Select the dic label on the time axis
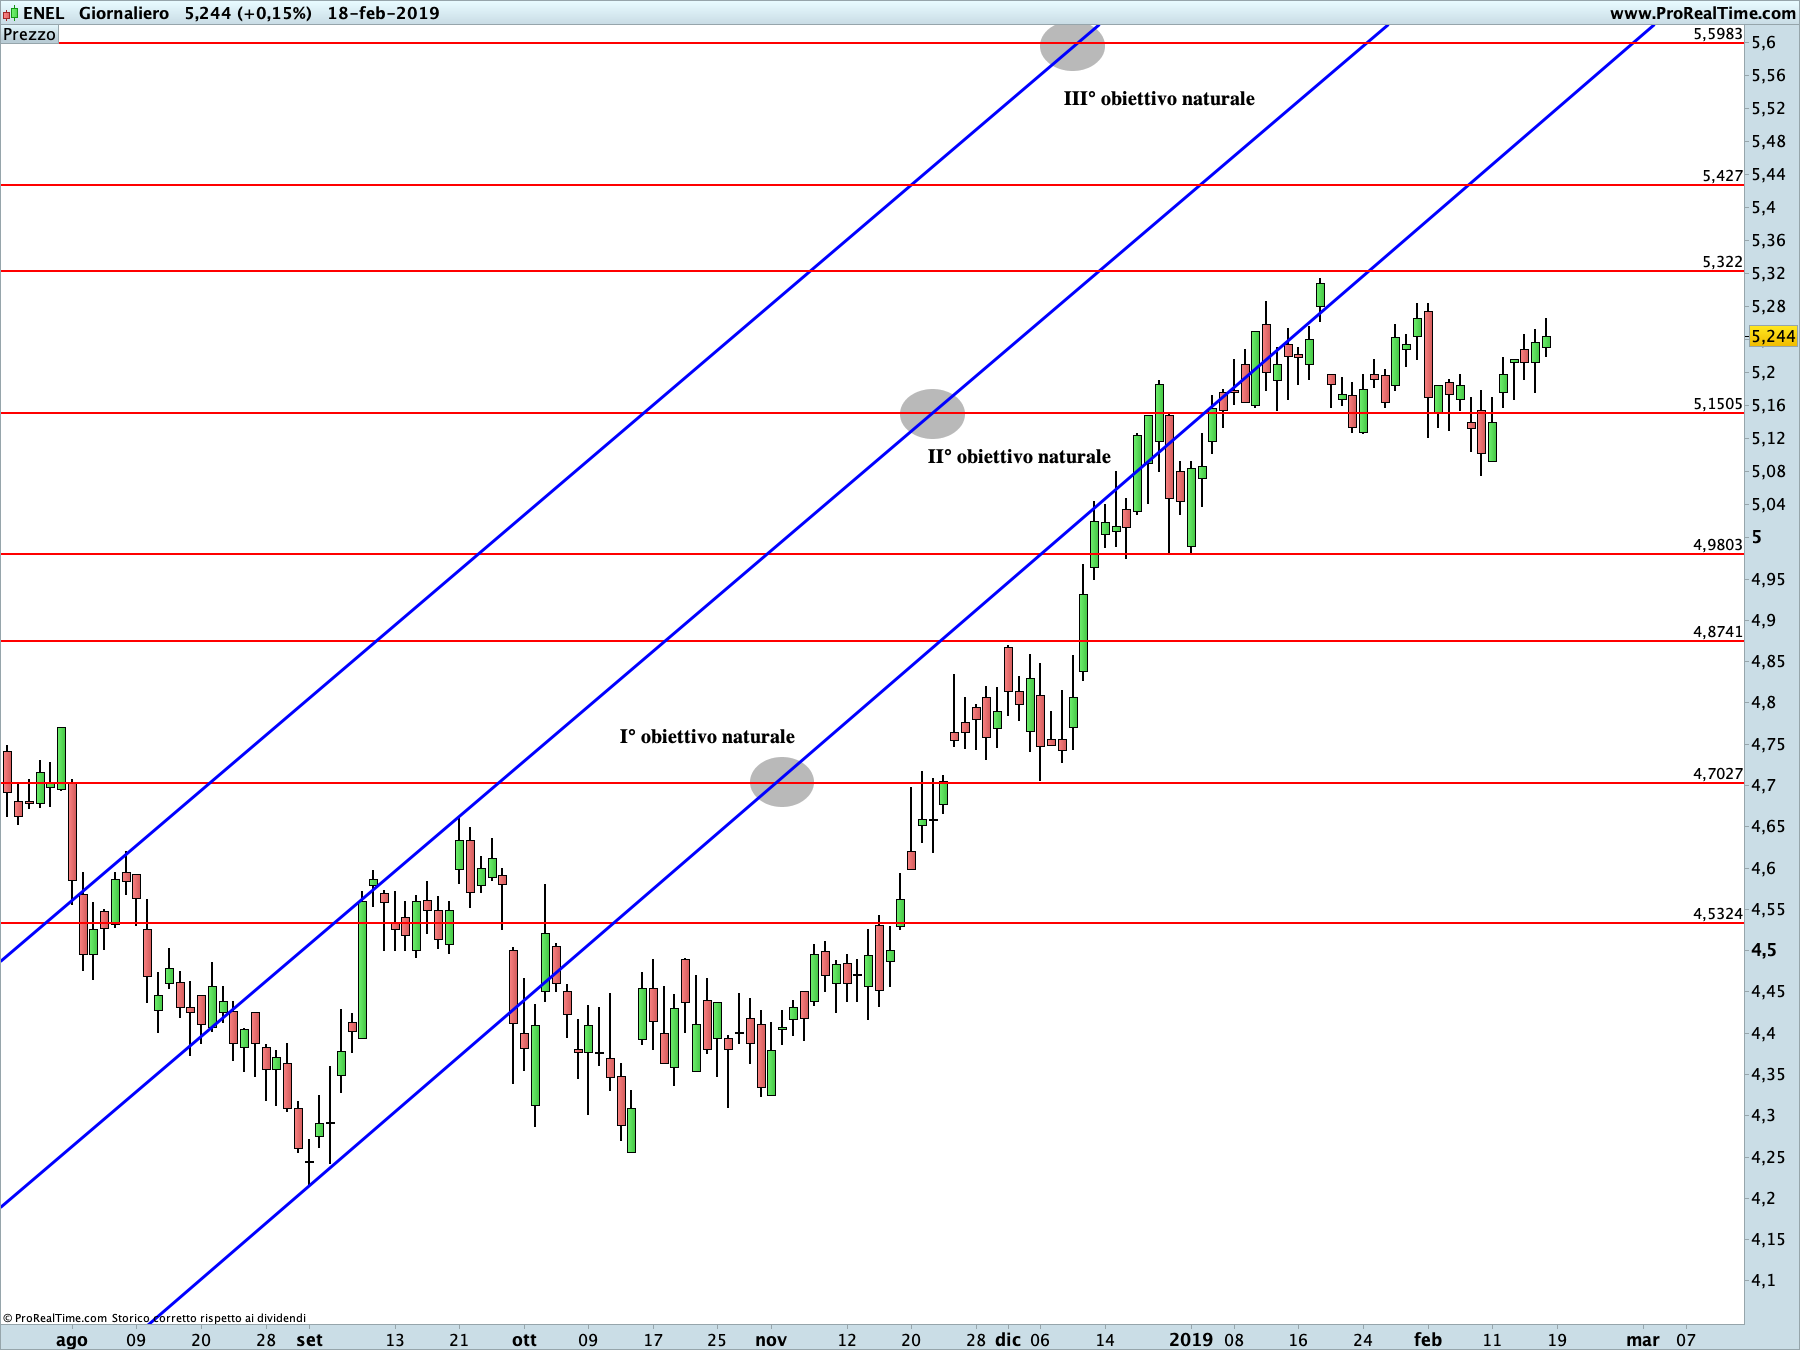Viewport: 1800px width, 1350px height. (1012, 1339)
